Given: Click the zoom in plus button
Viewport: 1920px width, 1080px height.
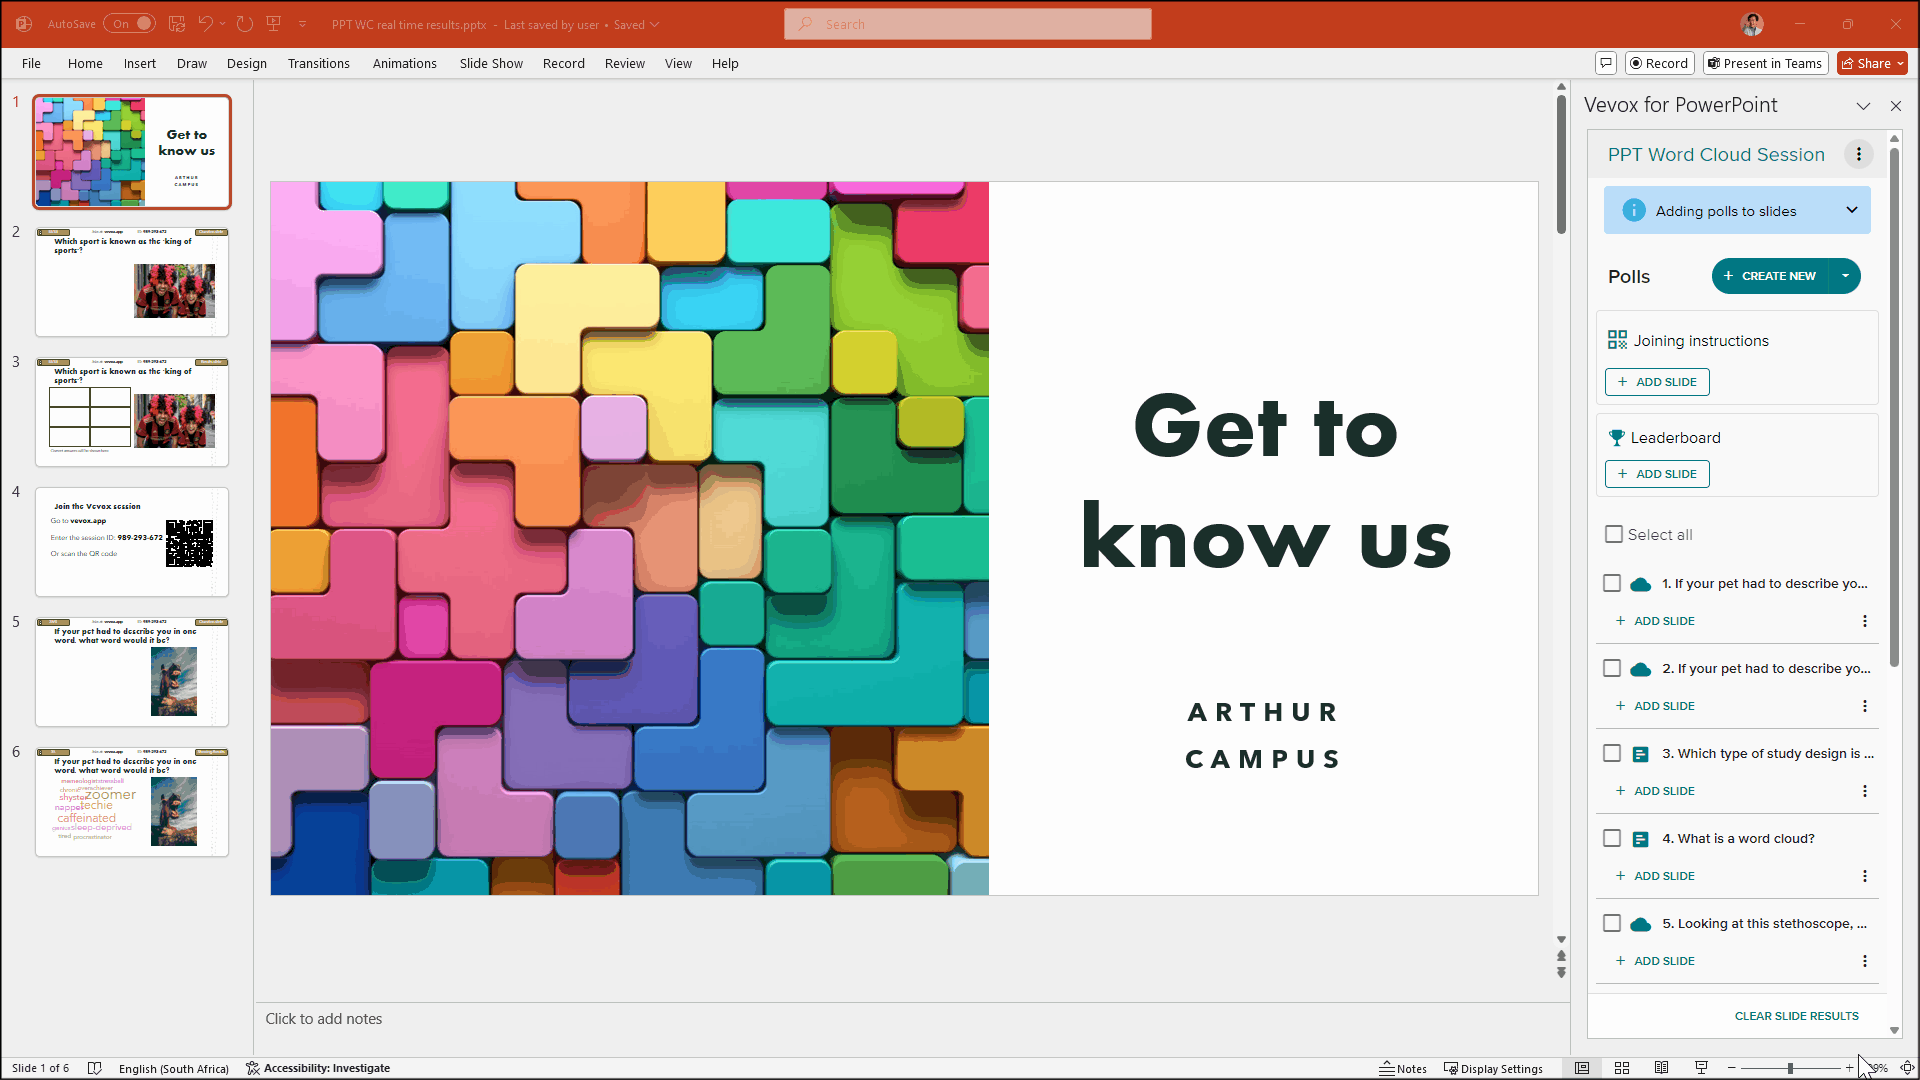Looking at the screenshot, I should point(1849,1068).
